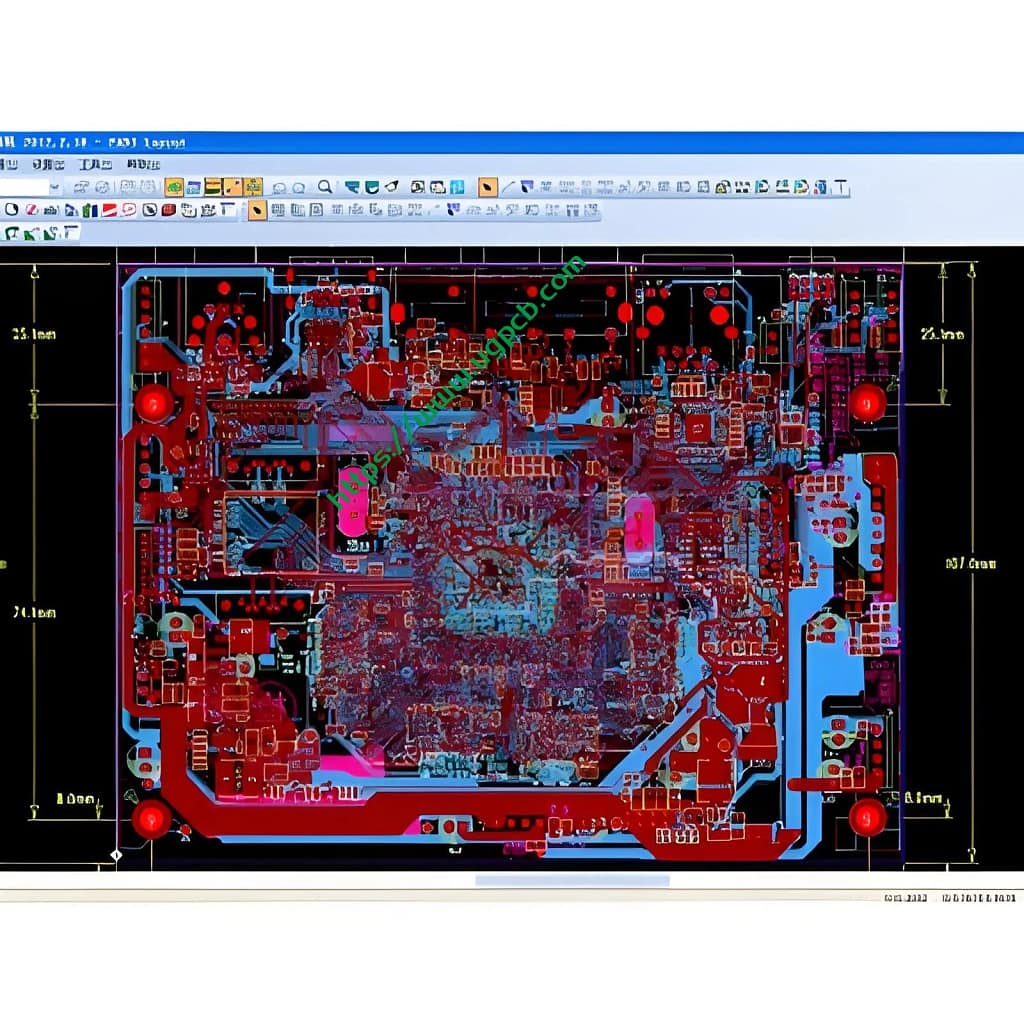This screenshot has width=1024, height=1024.
Task: Expand the layer dropdown arrow at toolbar left
Action: [x=54, y=187]
